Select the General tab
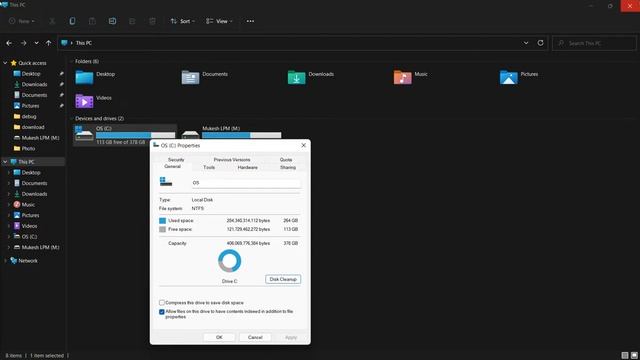This screenshot has height=360, width=640. [172, 167]
